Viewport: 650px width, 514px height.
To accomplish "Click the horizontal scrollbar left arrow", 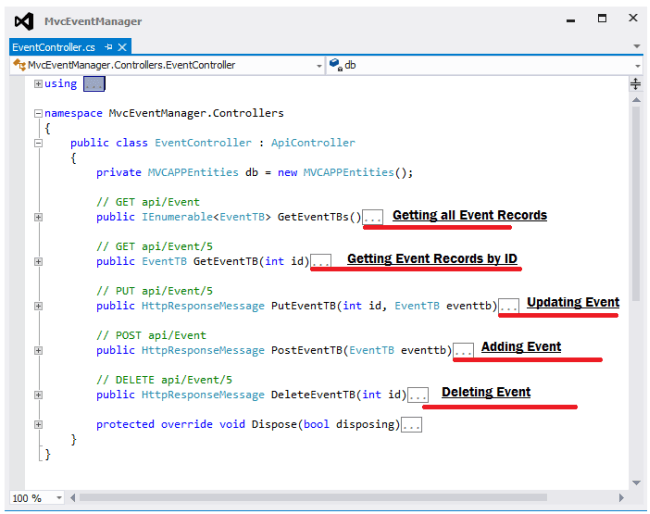I will click(73, 497).
